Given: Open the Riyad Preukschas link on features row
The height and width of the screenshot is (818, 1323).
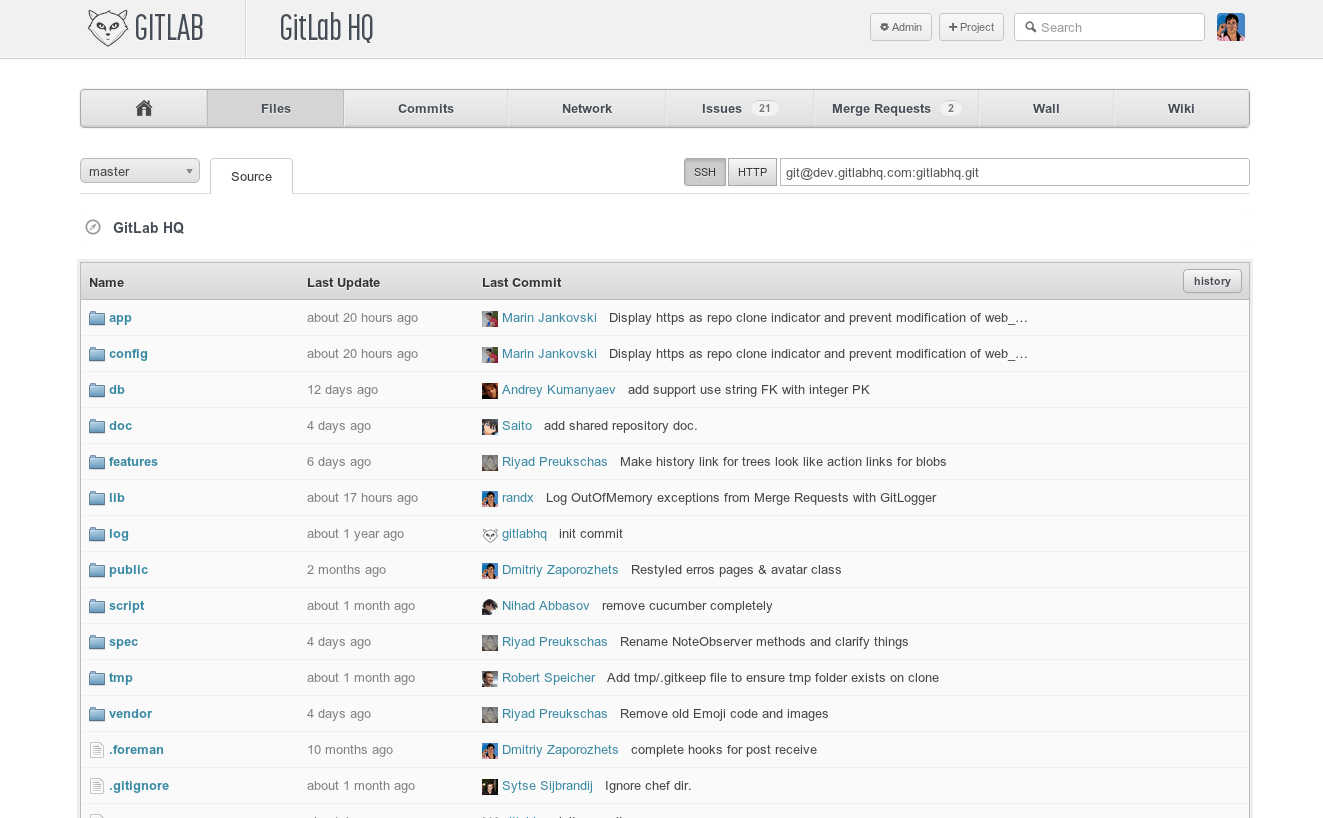Looking at the screenshot, I should 554,462.
